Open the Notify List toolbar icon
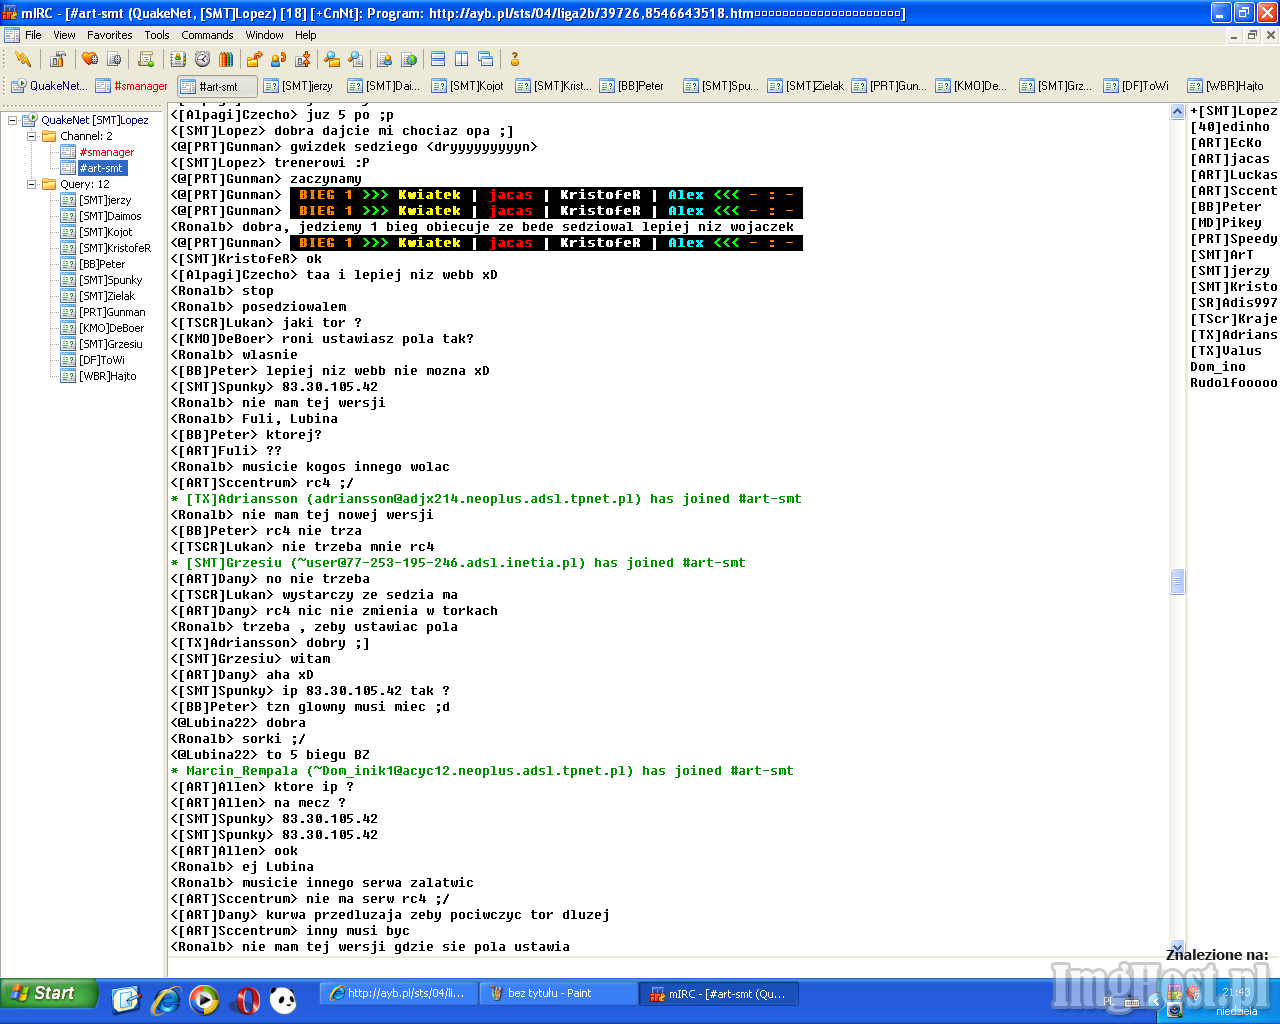Image resolution: width=1280 pixels, height=1024 pixels. tap(385, 59)
